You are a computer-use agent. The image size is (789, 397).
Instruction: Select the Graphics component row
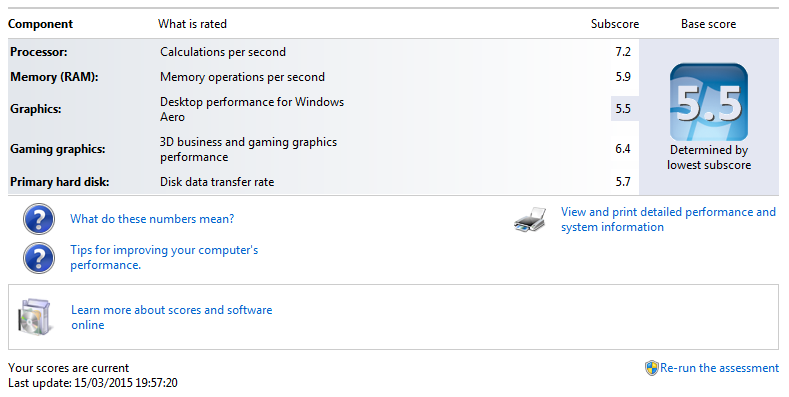pos(324,109)
